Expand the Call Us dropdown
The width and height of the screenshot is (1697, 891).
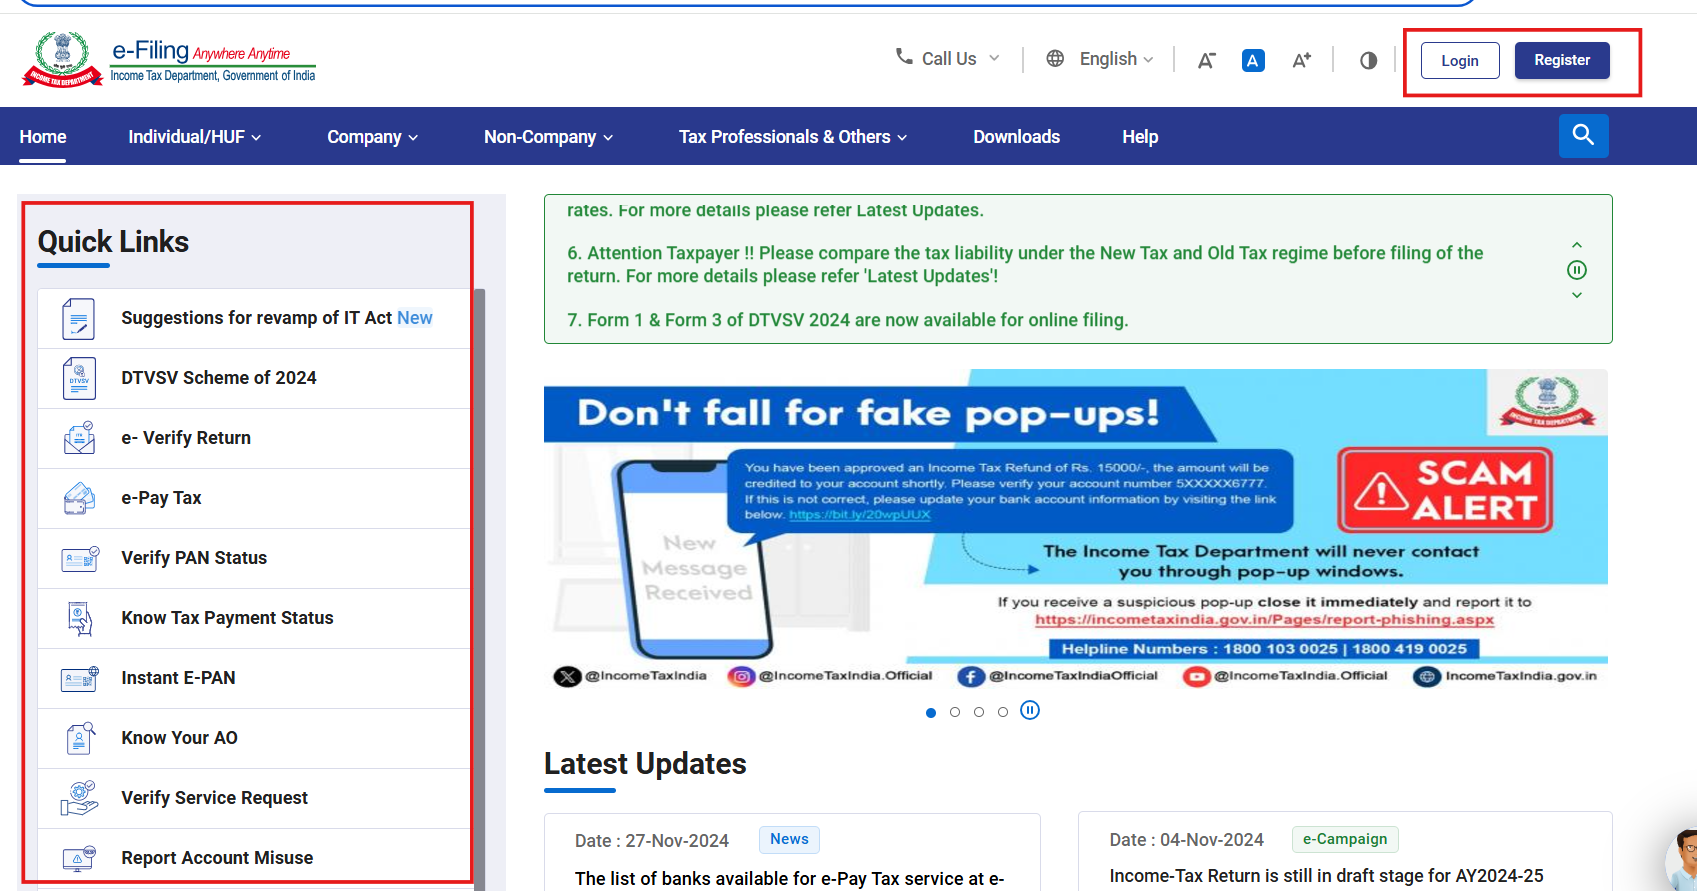948,59
